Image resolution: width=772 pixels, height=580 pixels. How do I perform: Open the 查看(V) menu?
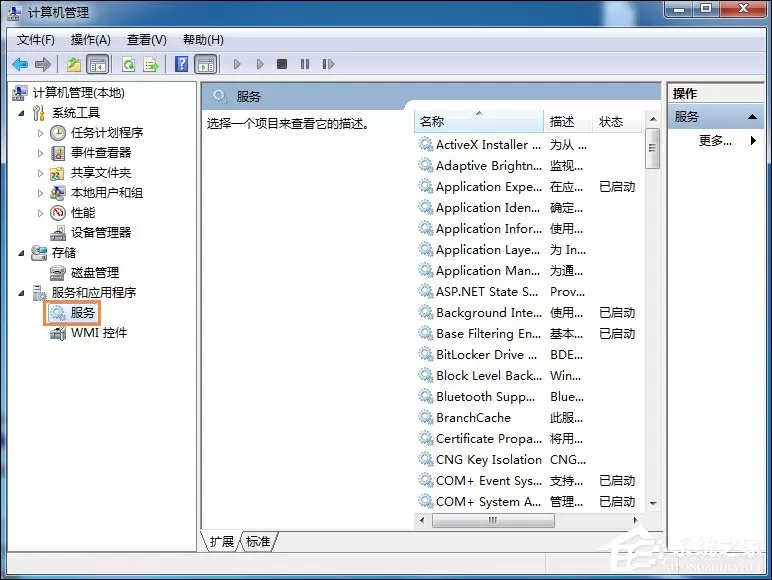pos(147,39)
